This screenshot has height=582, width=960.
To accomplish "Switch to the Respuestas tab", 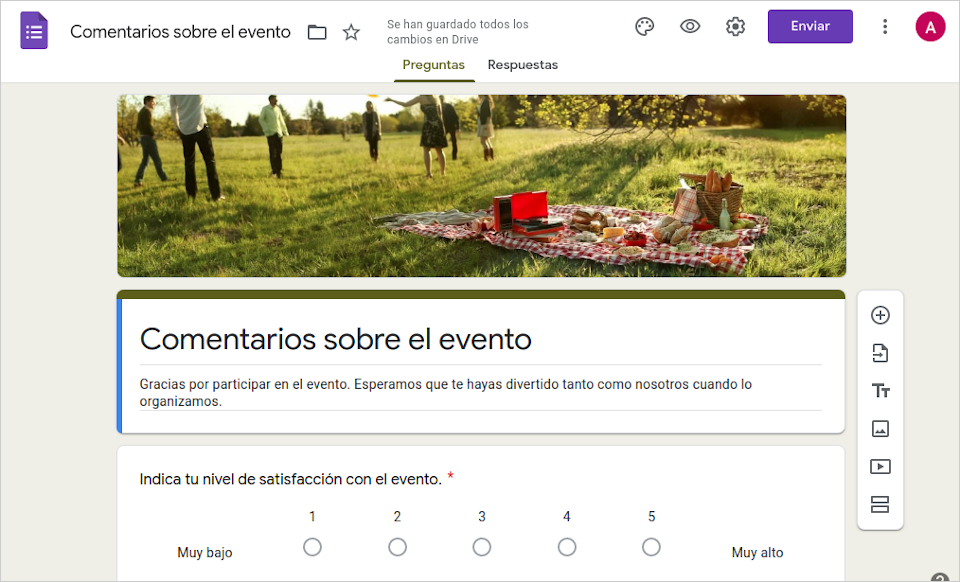I will [522, 65].
